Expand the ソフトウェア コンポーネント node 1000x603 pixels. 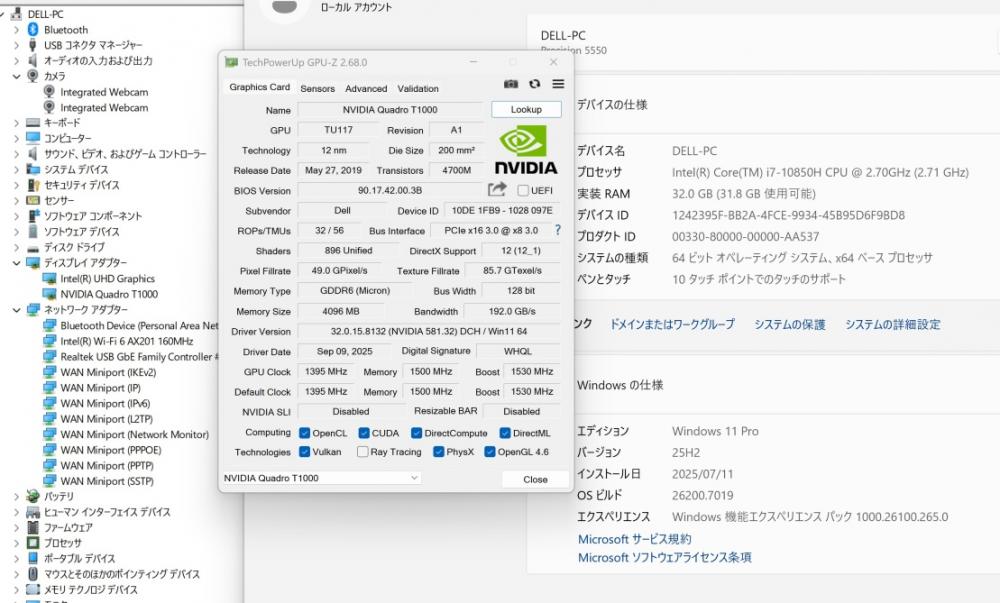pos(17,216)
